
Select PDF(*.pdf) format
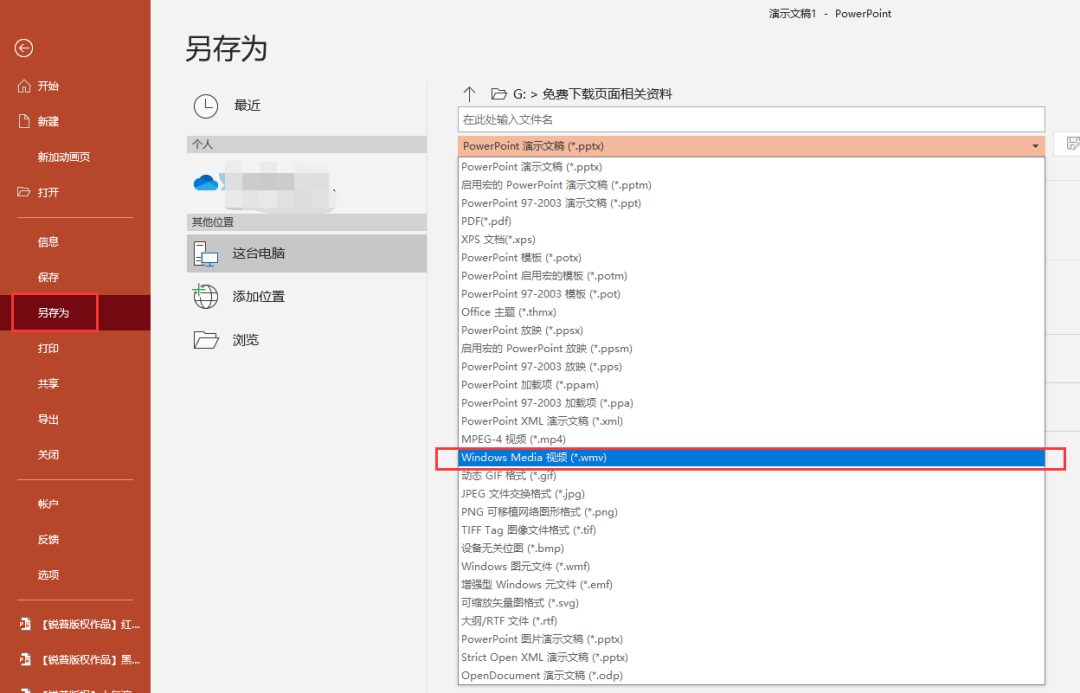[751, 221]
